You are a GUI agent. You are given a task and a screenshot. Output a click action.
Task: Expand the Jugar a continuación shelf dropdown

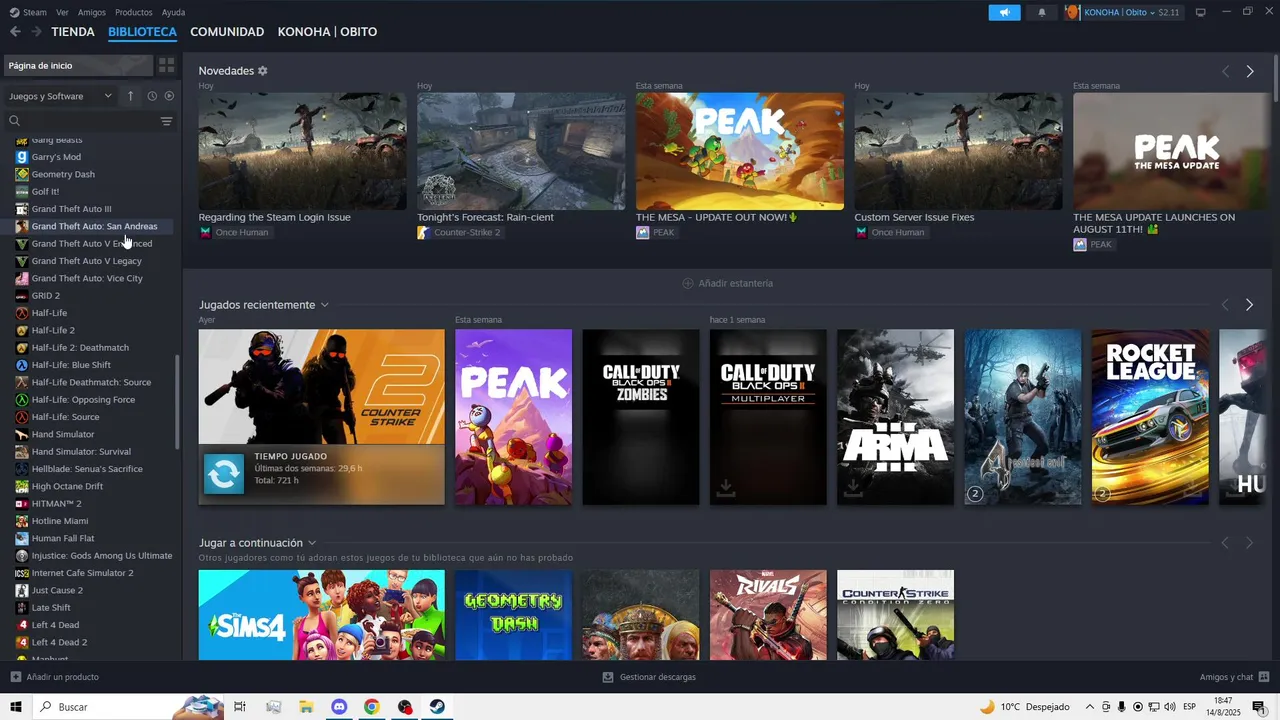pos(312,543)
